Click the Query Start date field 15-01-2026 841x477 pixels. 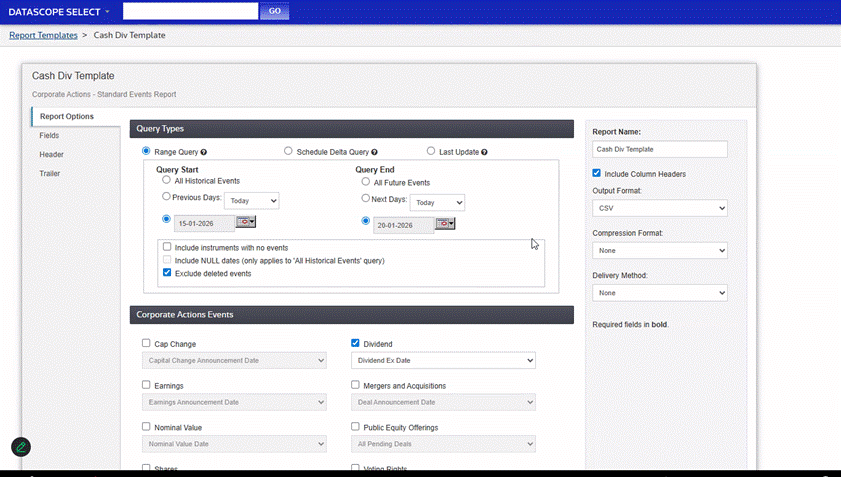click(x=204, y=223)
